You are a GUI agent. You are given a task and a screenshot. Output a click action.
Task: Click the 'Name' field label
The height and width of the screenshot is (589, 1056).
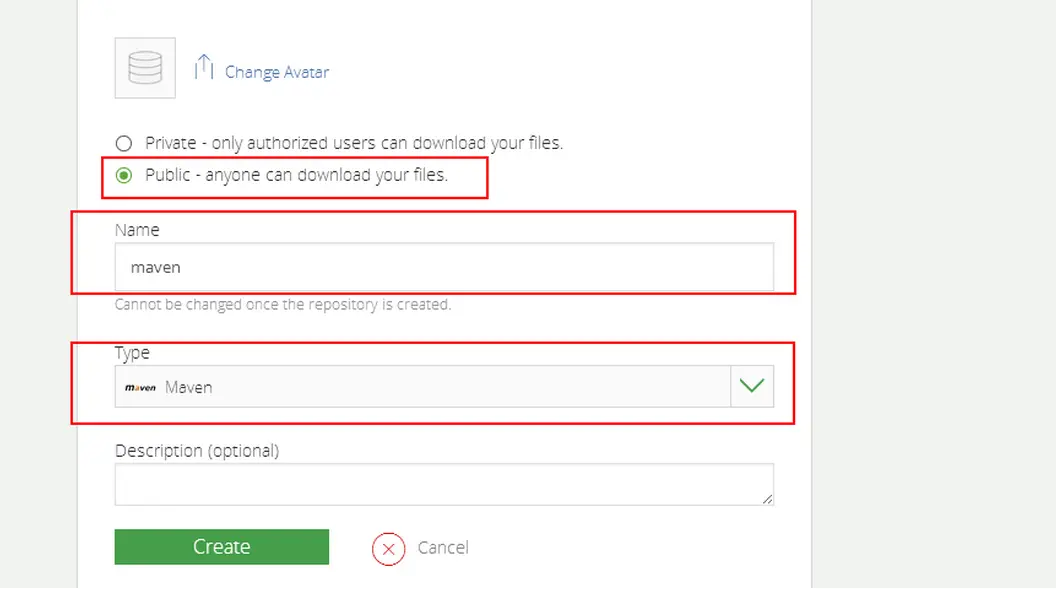137,230
